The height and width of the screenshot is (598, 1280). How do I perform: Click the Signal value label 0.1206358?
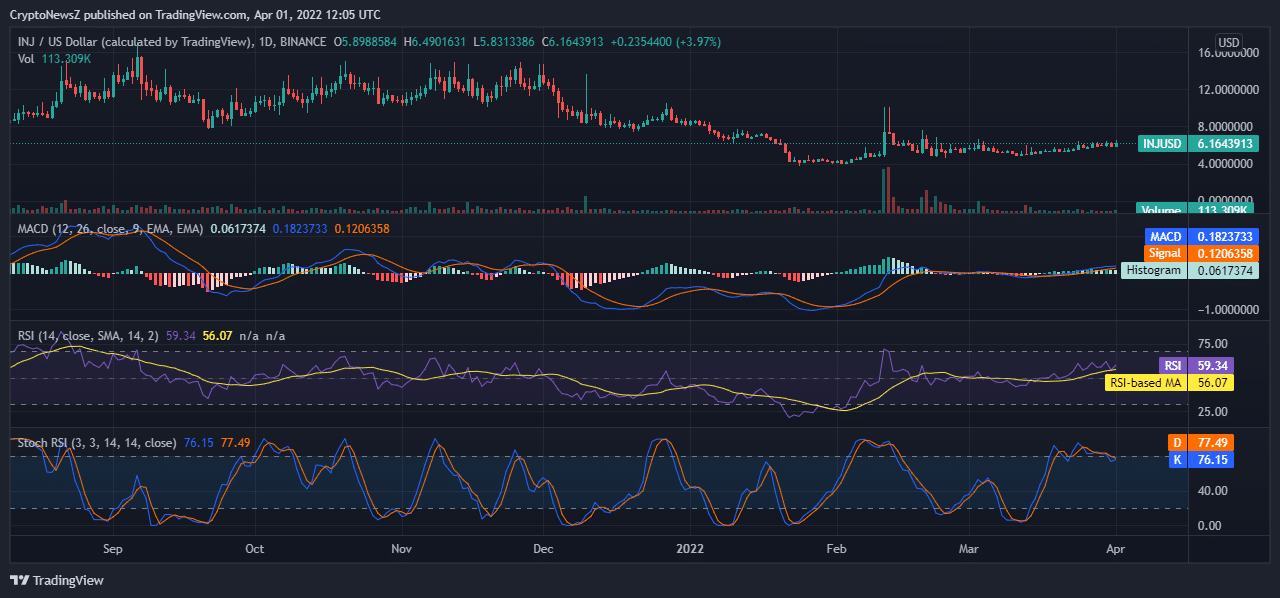(1224, 254)
